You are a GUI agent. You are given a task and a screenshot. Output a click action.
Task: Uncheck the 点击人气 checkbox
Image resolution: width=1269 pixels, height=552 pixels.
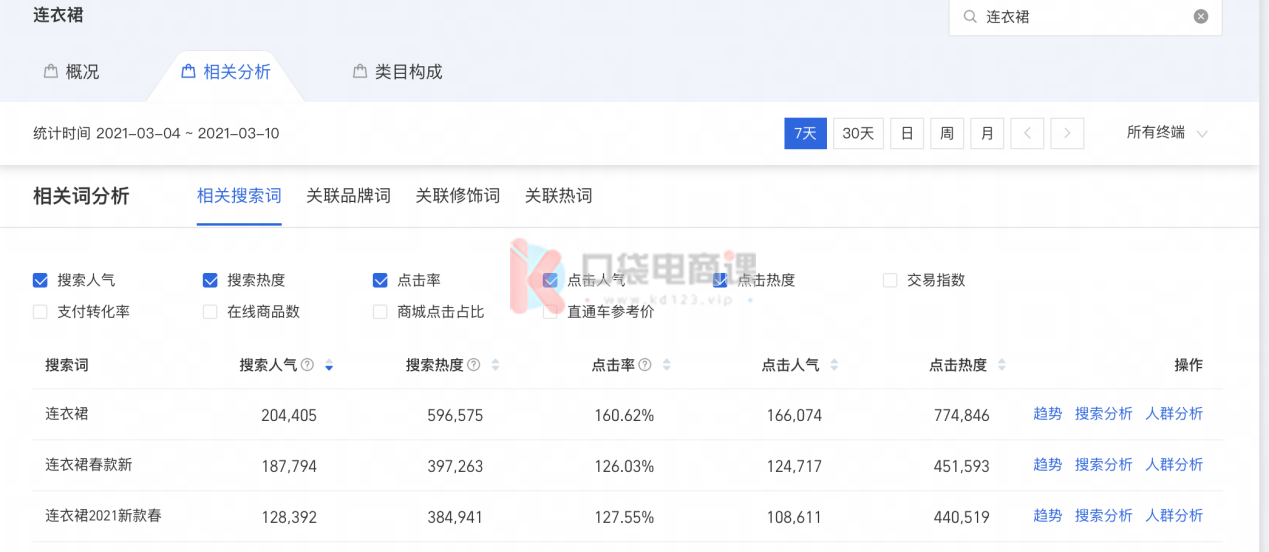pos(550,280)
